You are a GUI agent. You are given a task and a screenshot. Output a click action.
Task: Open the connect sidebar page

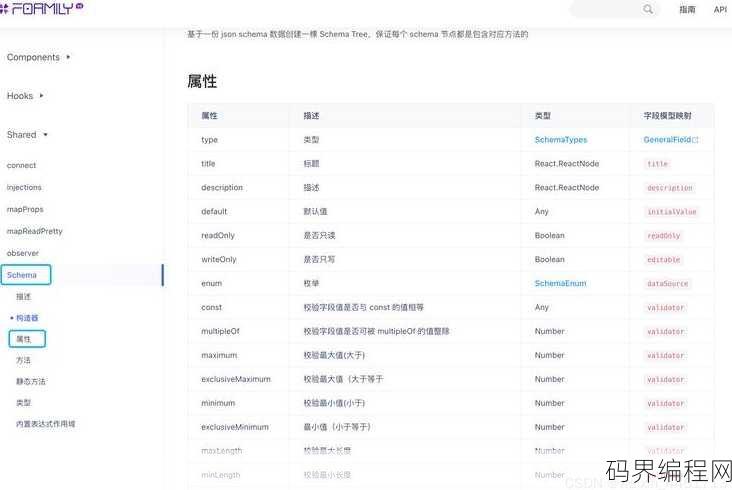click(x=21, y=165)
